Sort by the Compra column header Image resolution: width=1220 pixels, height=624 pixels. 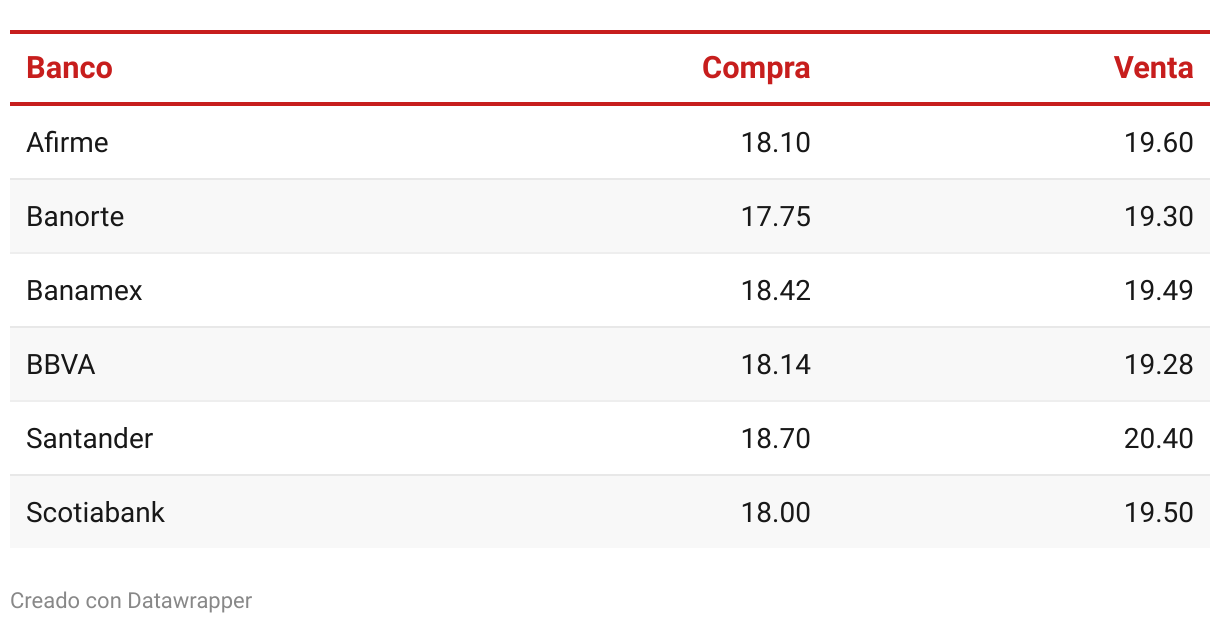pyautogui.click(x=756, y=68)
